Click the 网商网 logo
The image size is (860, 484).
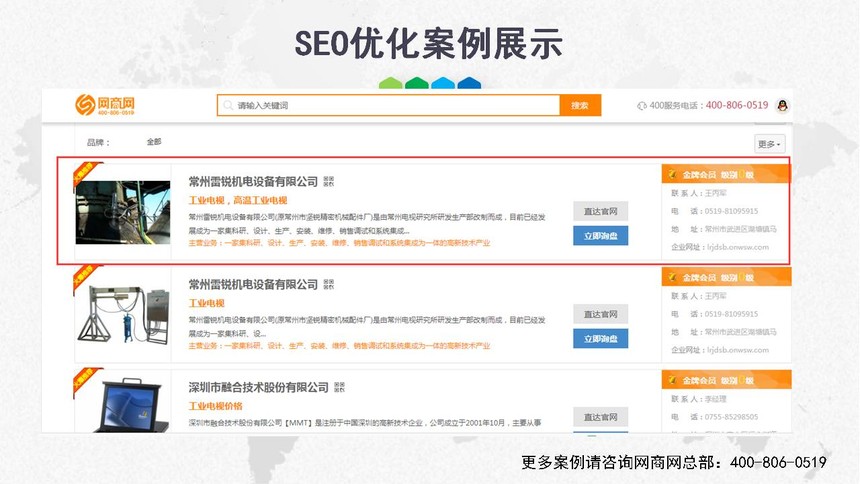(105, 104)
